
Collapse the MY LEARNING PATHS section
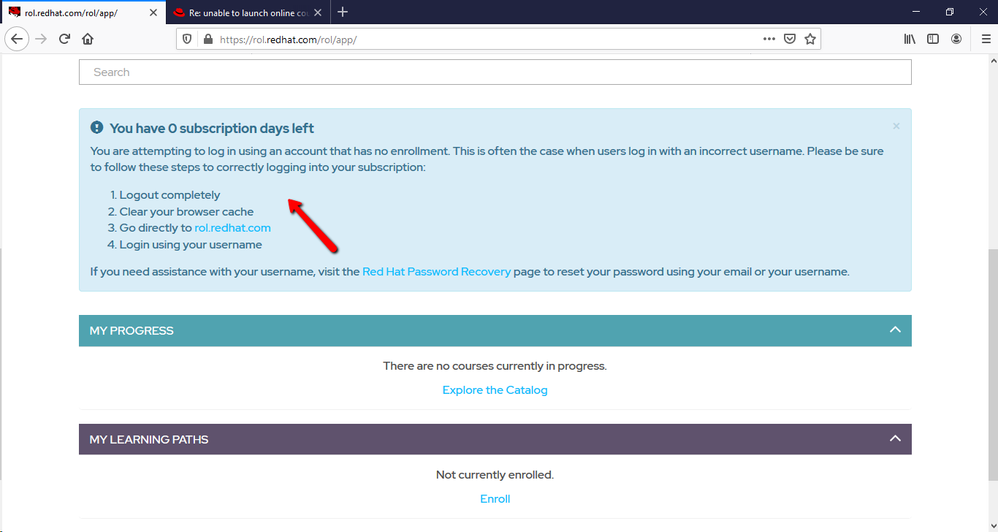point(895,439)
